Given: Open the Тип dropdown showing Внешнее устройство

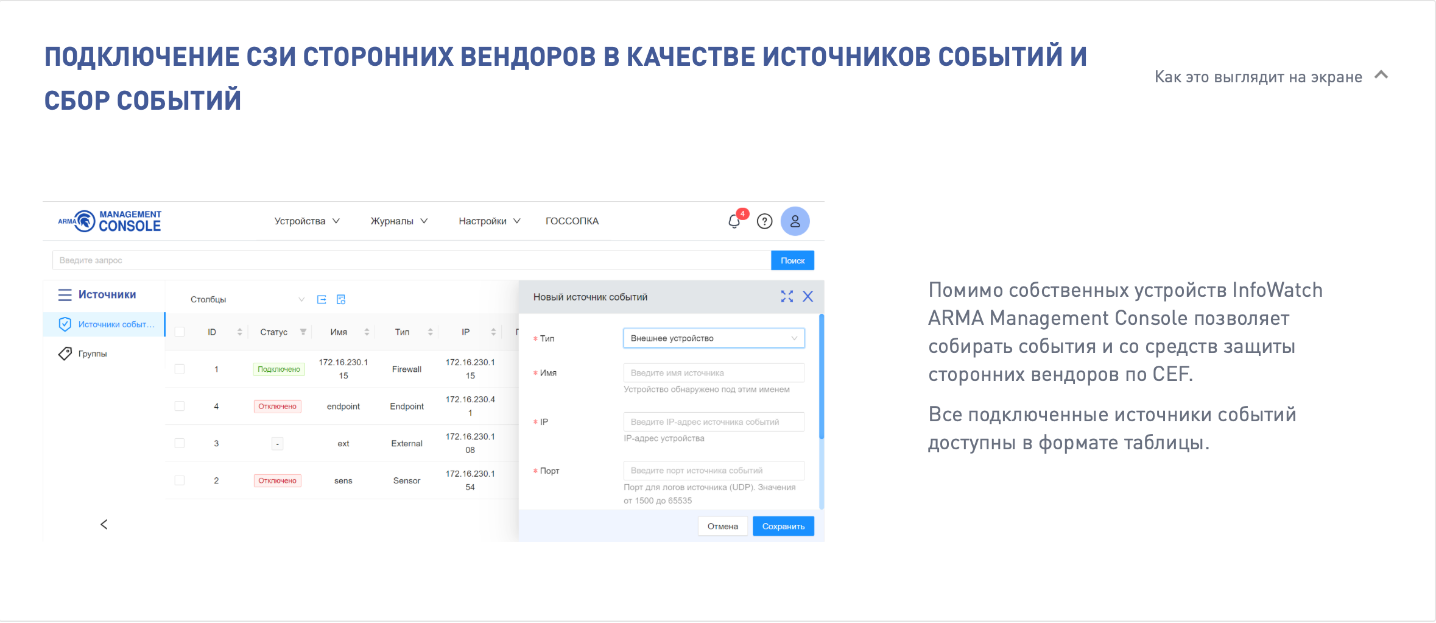Looking at the screenshot, I should [x=714, y=338].
